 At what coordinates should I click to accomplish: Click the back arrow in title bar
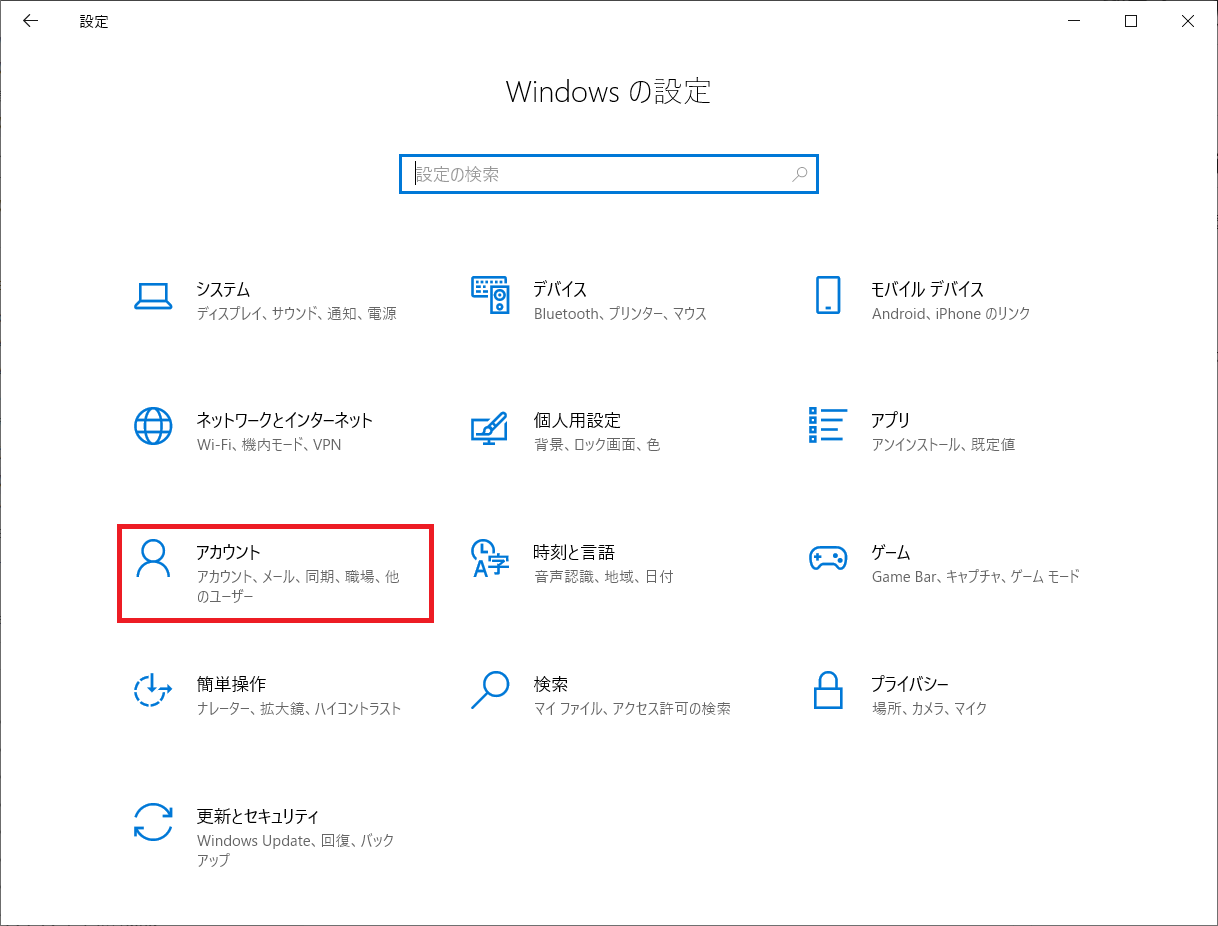click(x=30, y=21)
